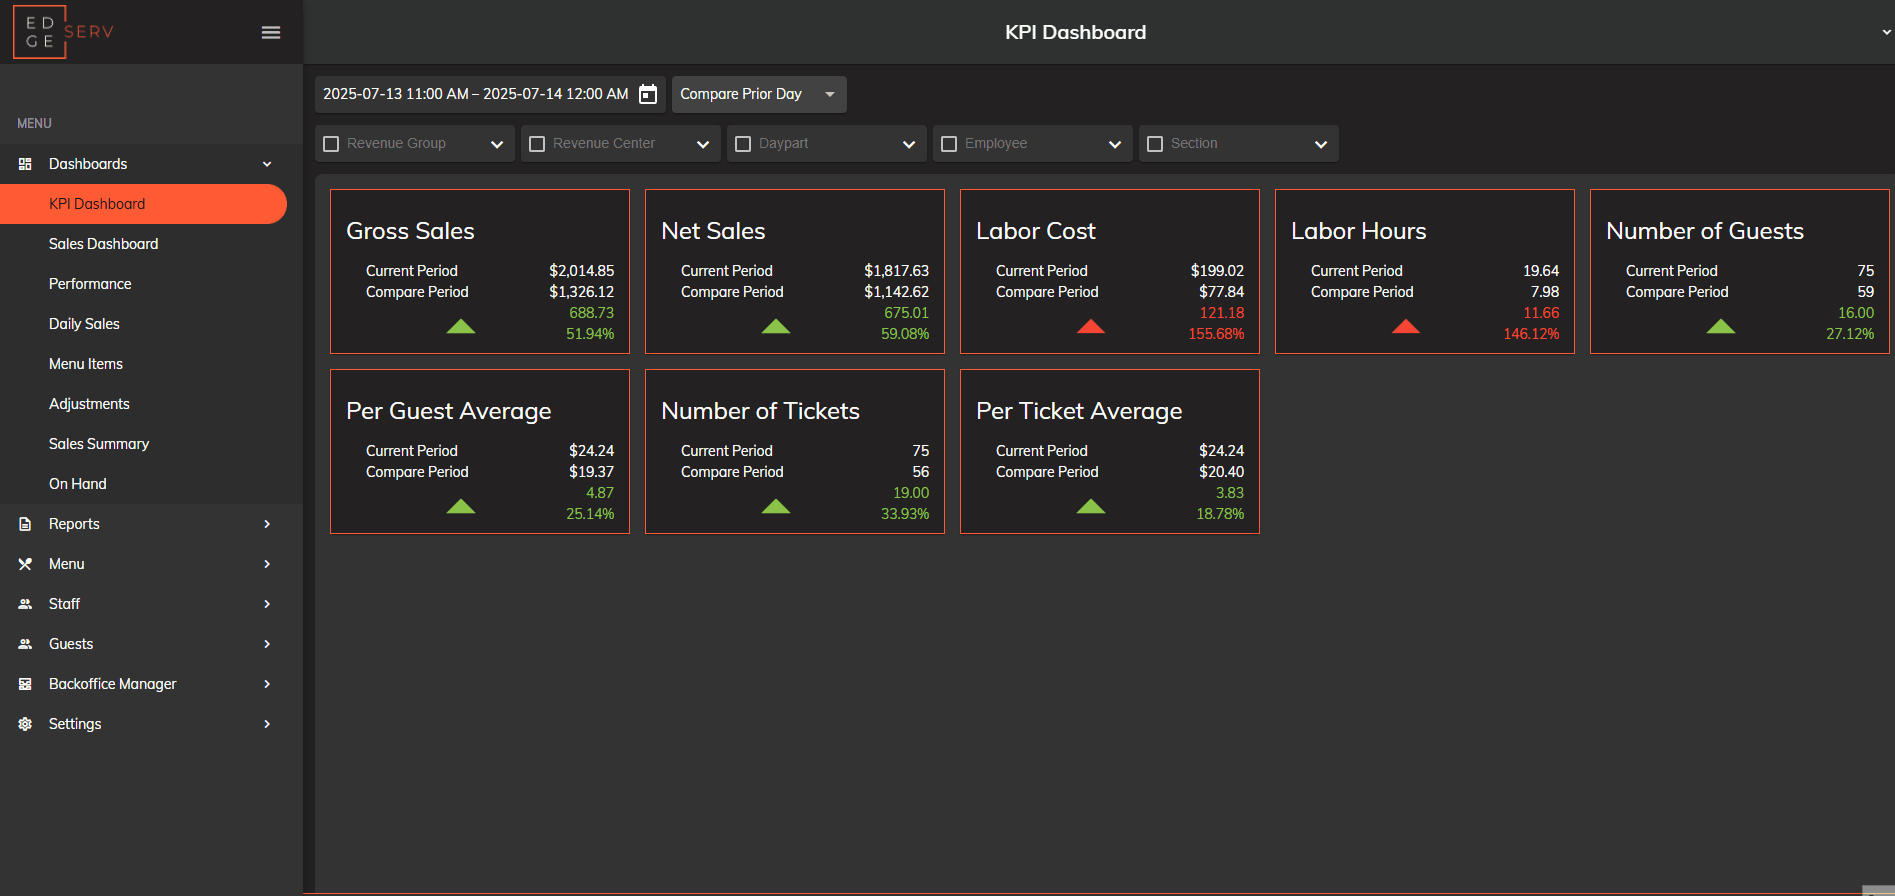Viewport: 1895px width, 896px height.
Task: Go to Menu Items page
Action: point(86,364)
